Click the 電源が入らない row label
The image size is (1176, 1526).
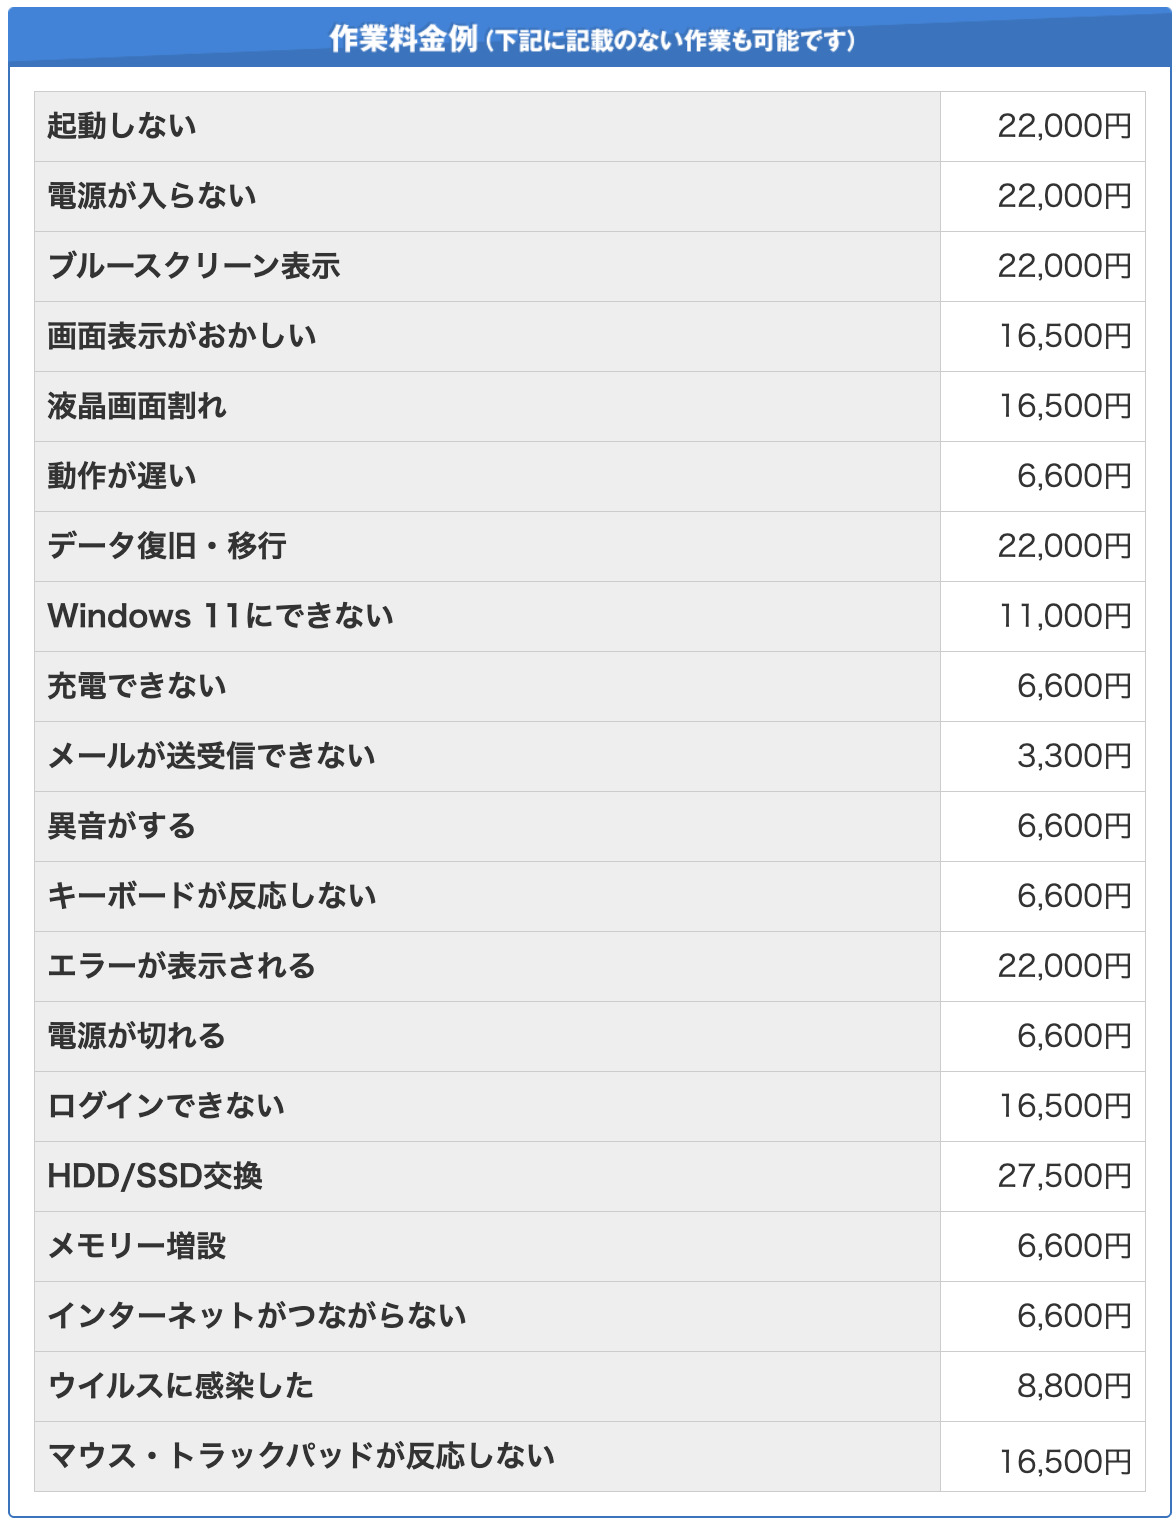tap(152, 196)
